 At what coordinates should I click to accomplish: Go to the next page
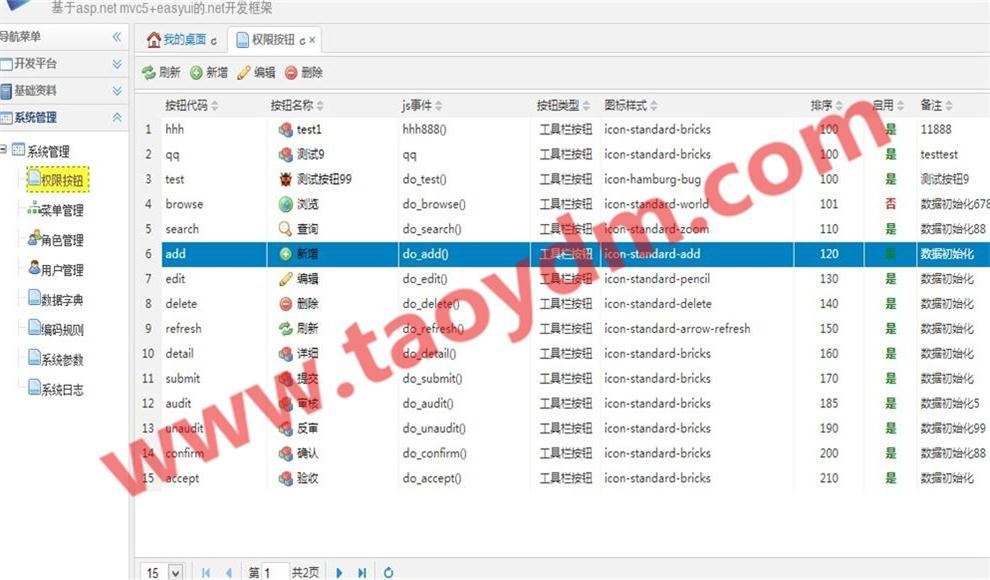pyautogui.click(x=340, y=573)
